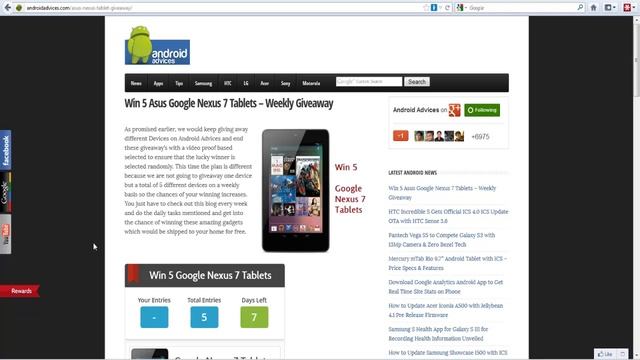640x360 pixels.
Task: Open Pantech Vega S5 to Compete Galaxy S3 link
Action: (442, 240)
